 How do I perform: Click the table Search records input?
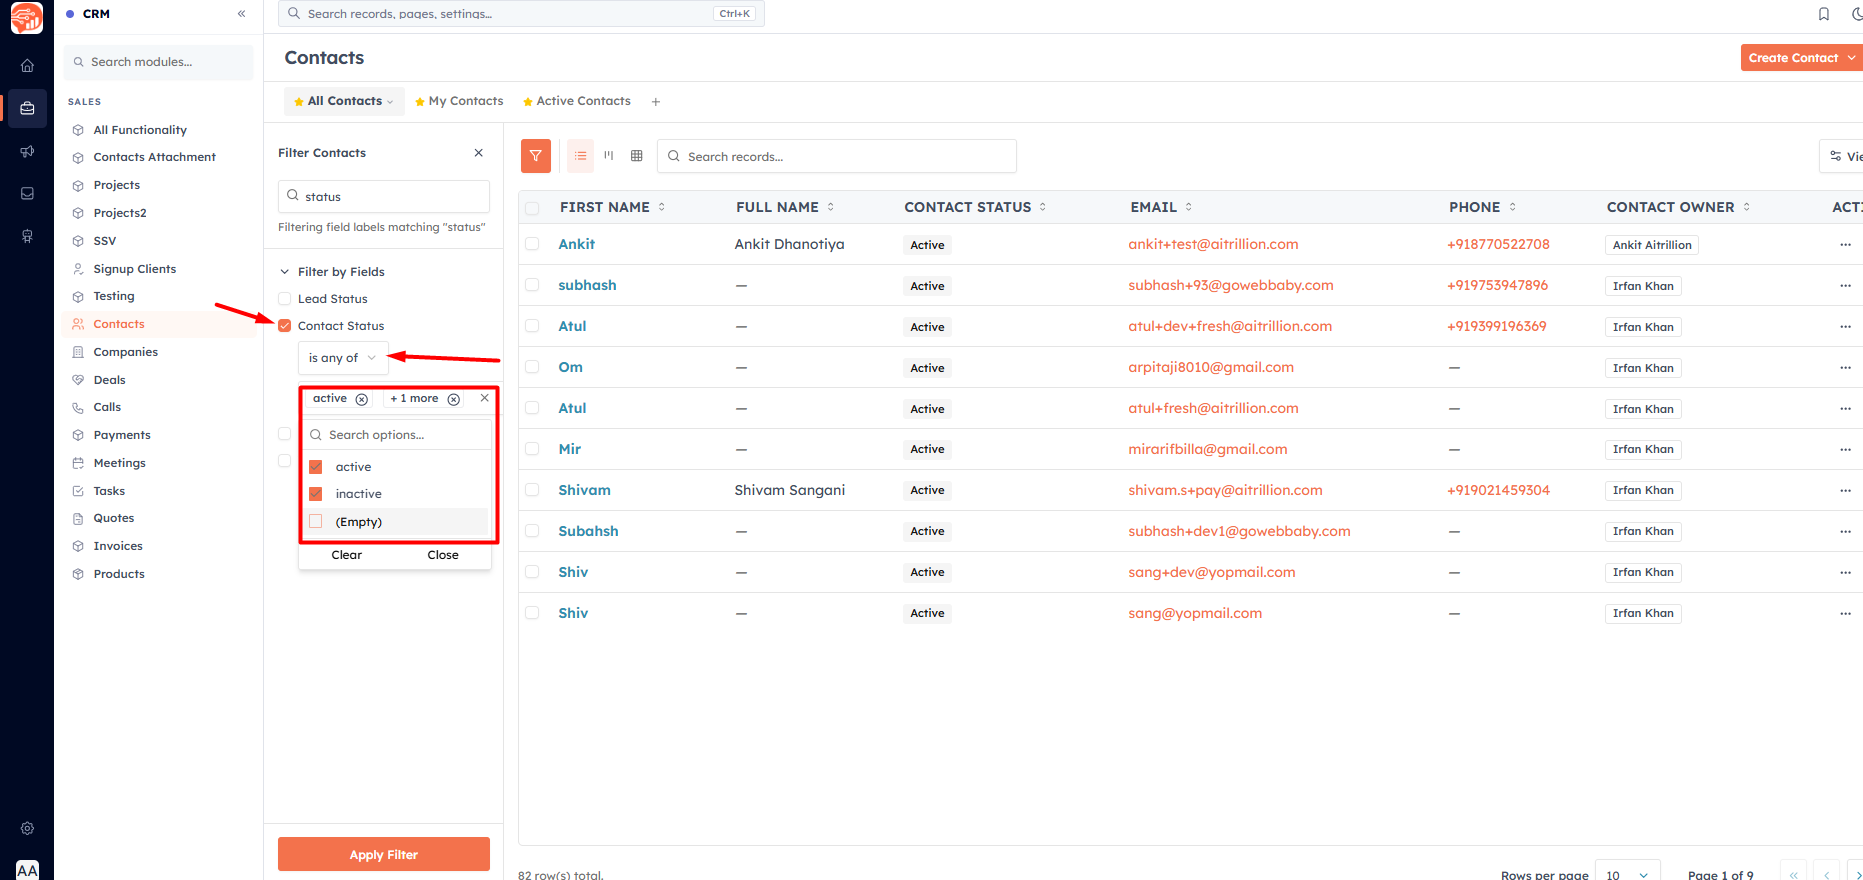[837, 156]
